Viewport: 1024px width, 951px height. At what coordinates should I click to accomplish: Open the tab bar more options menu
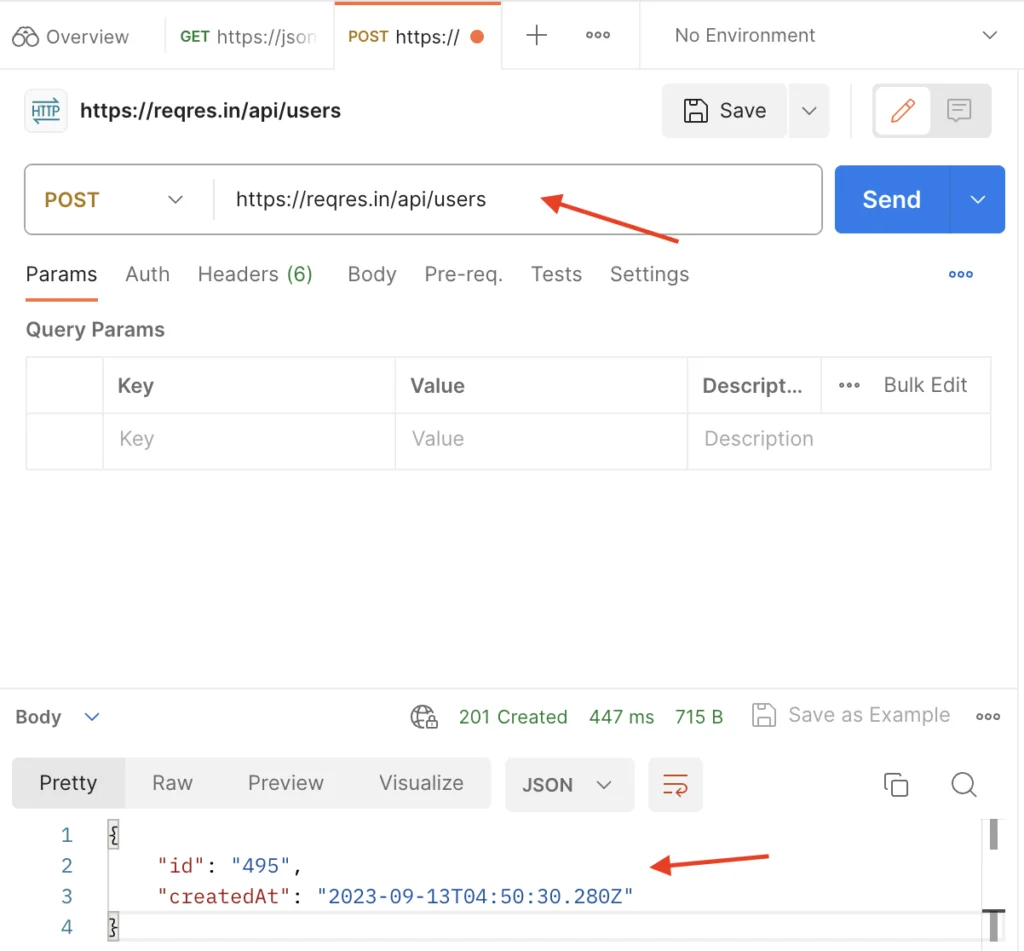(x=598, y=35)
